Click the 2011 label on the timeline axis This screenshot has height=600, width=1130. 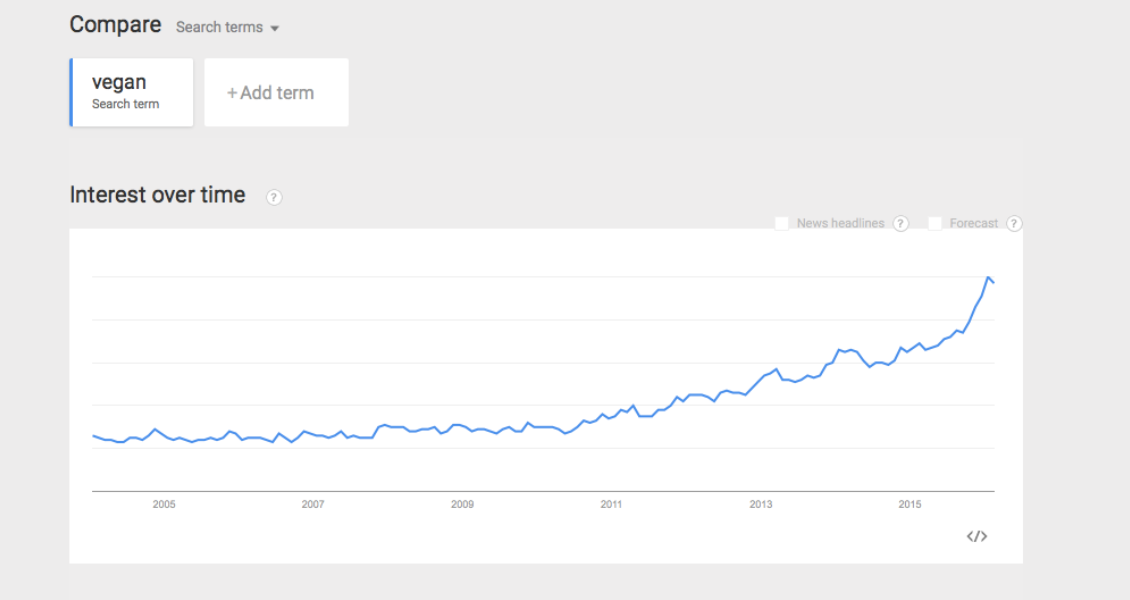(x=611, y=504)
